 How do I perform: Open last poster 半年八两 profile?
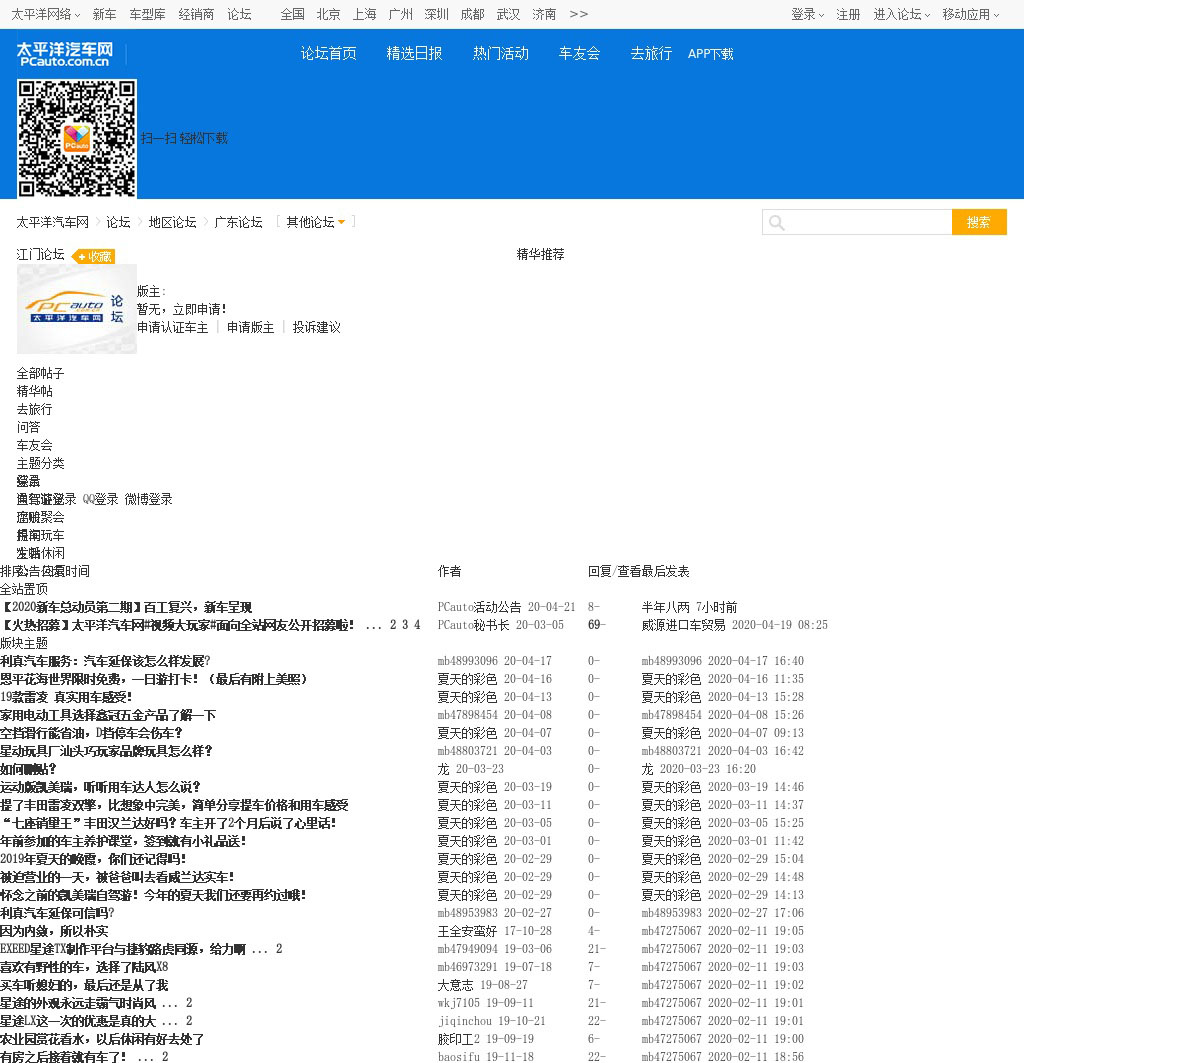pyautogui.click(x=666, y=607)
